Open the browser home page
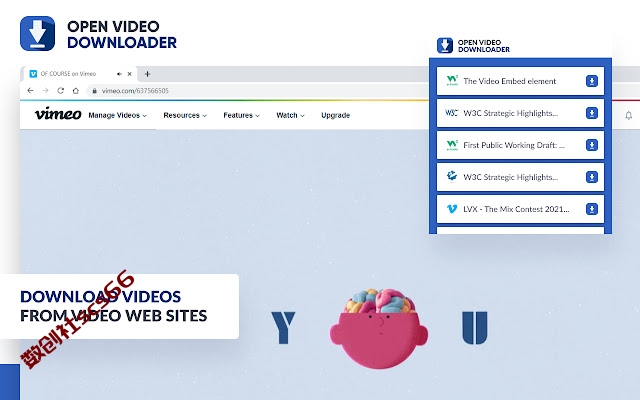 pos(76,91)
